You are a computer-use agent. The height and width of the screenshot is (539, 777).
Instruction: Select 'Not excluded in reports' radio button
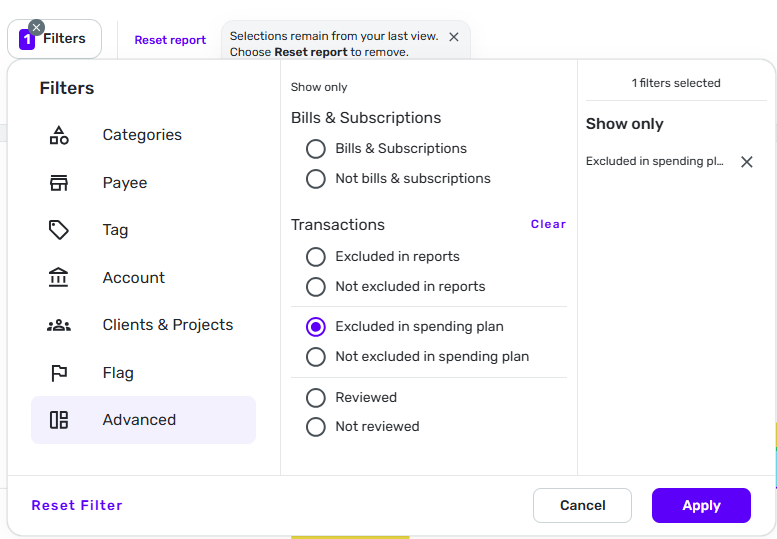pyautogui.click(x=316, y=287)
